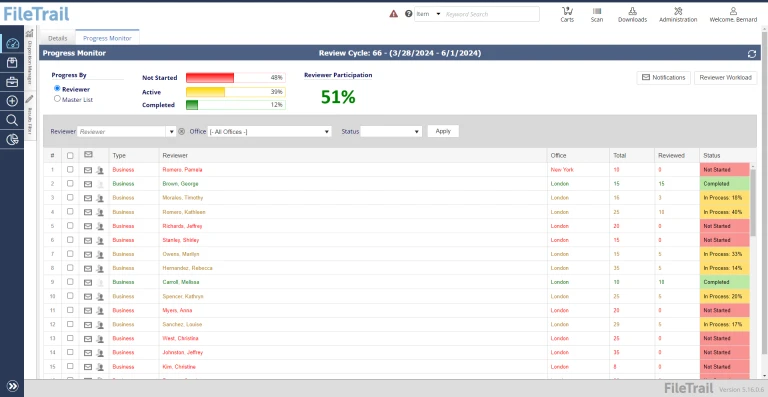768x397 pixels.
Task: Click the table's vertical scrollbar
Action: tap(752, 202)
